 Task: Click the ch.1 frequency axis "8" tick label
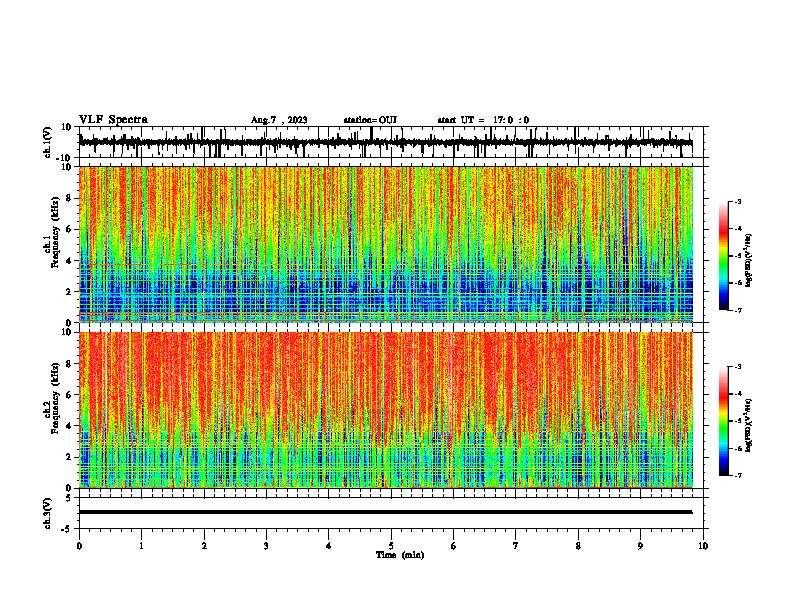[69, 198]
